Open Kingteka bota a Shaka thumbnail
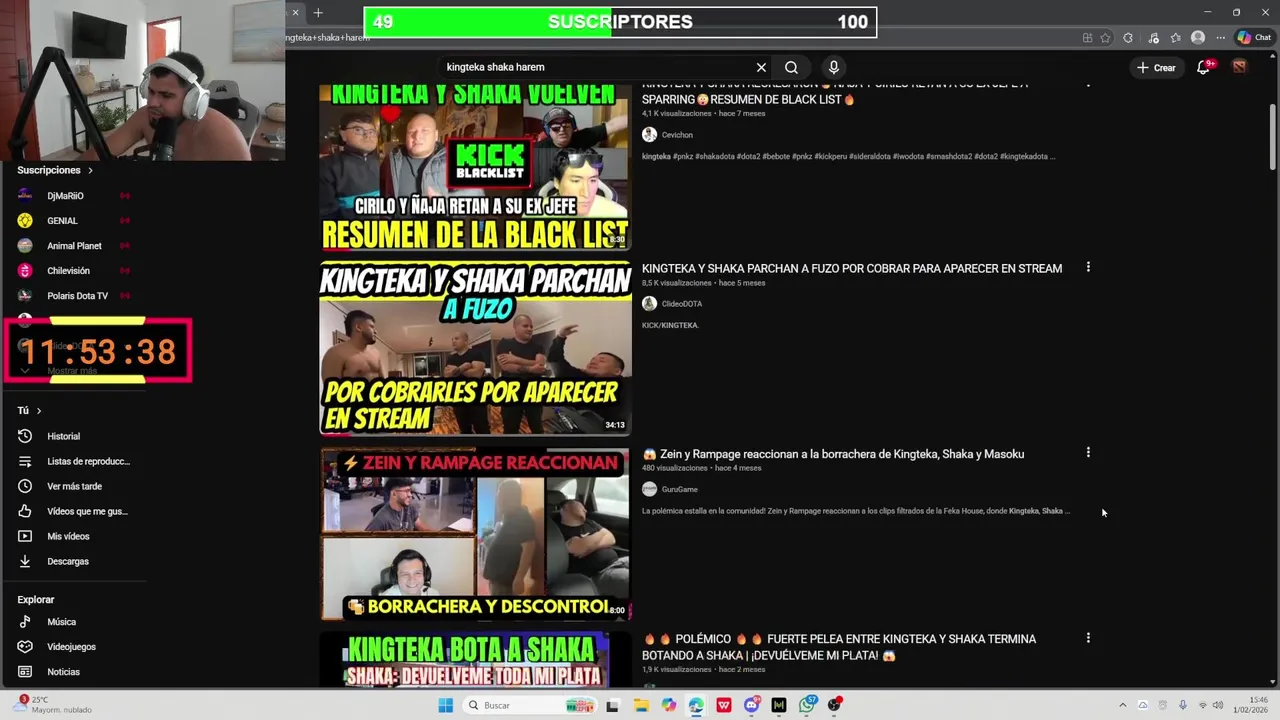The width and height of the screenshot is (1280, 720). (x=475, y=659)
